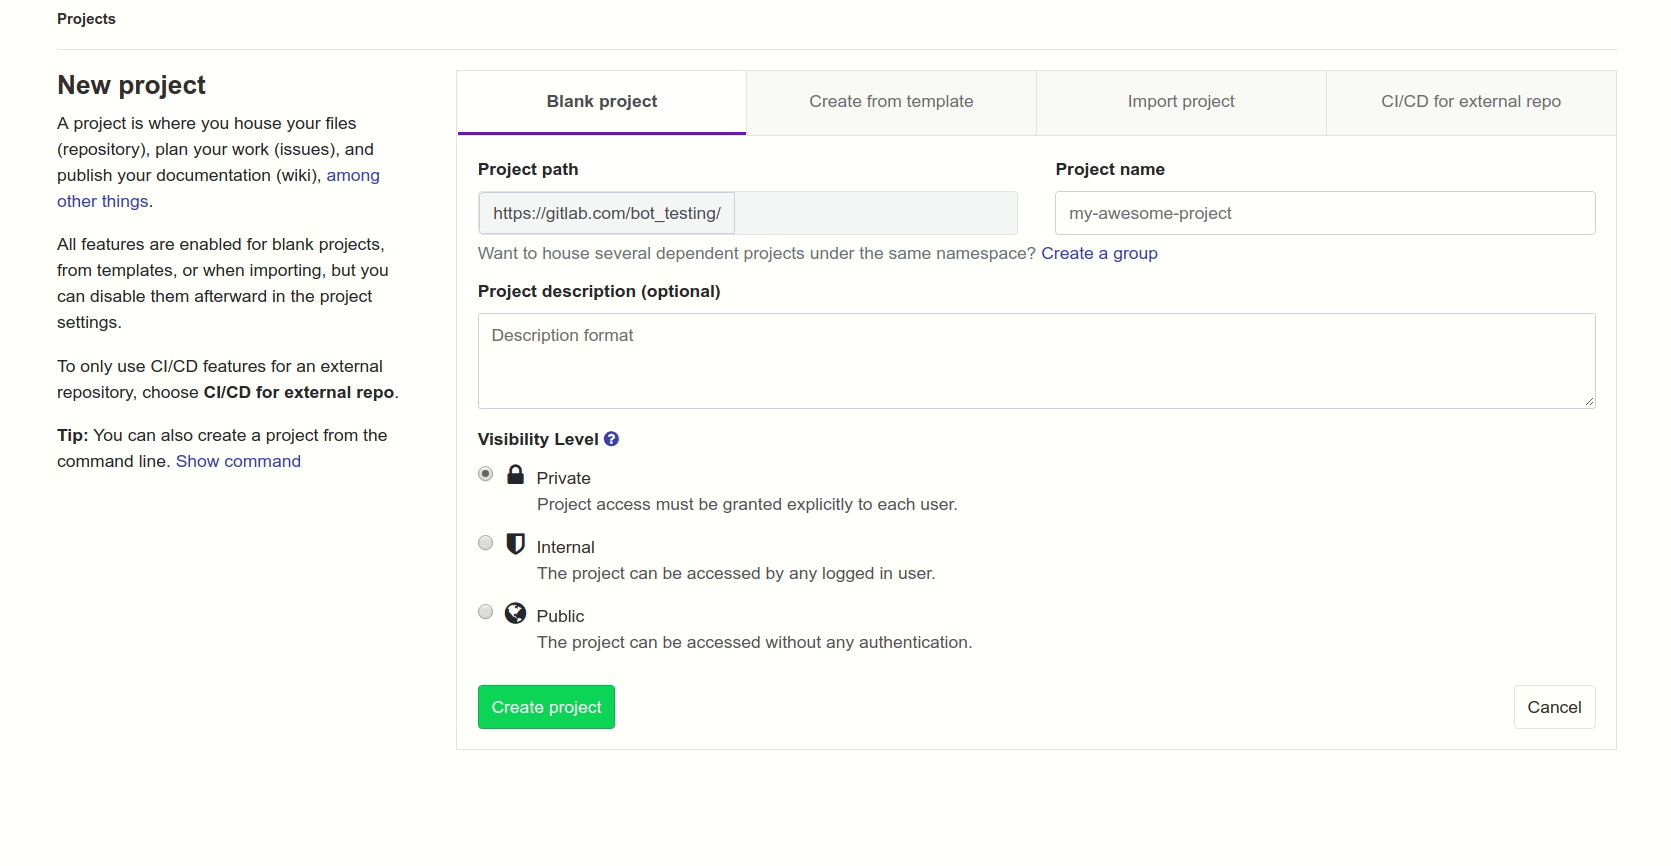Click the Private lock icon
Image resolution: width=1671 pixels, height=866 pixels.
click(x=515, y=475)
